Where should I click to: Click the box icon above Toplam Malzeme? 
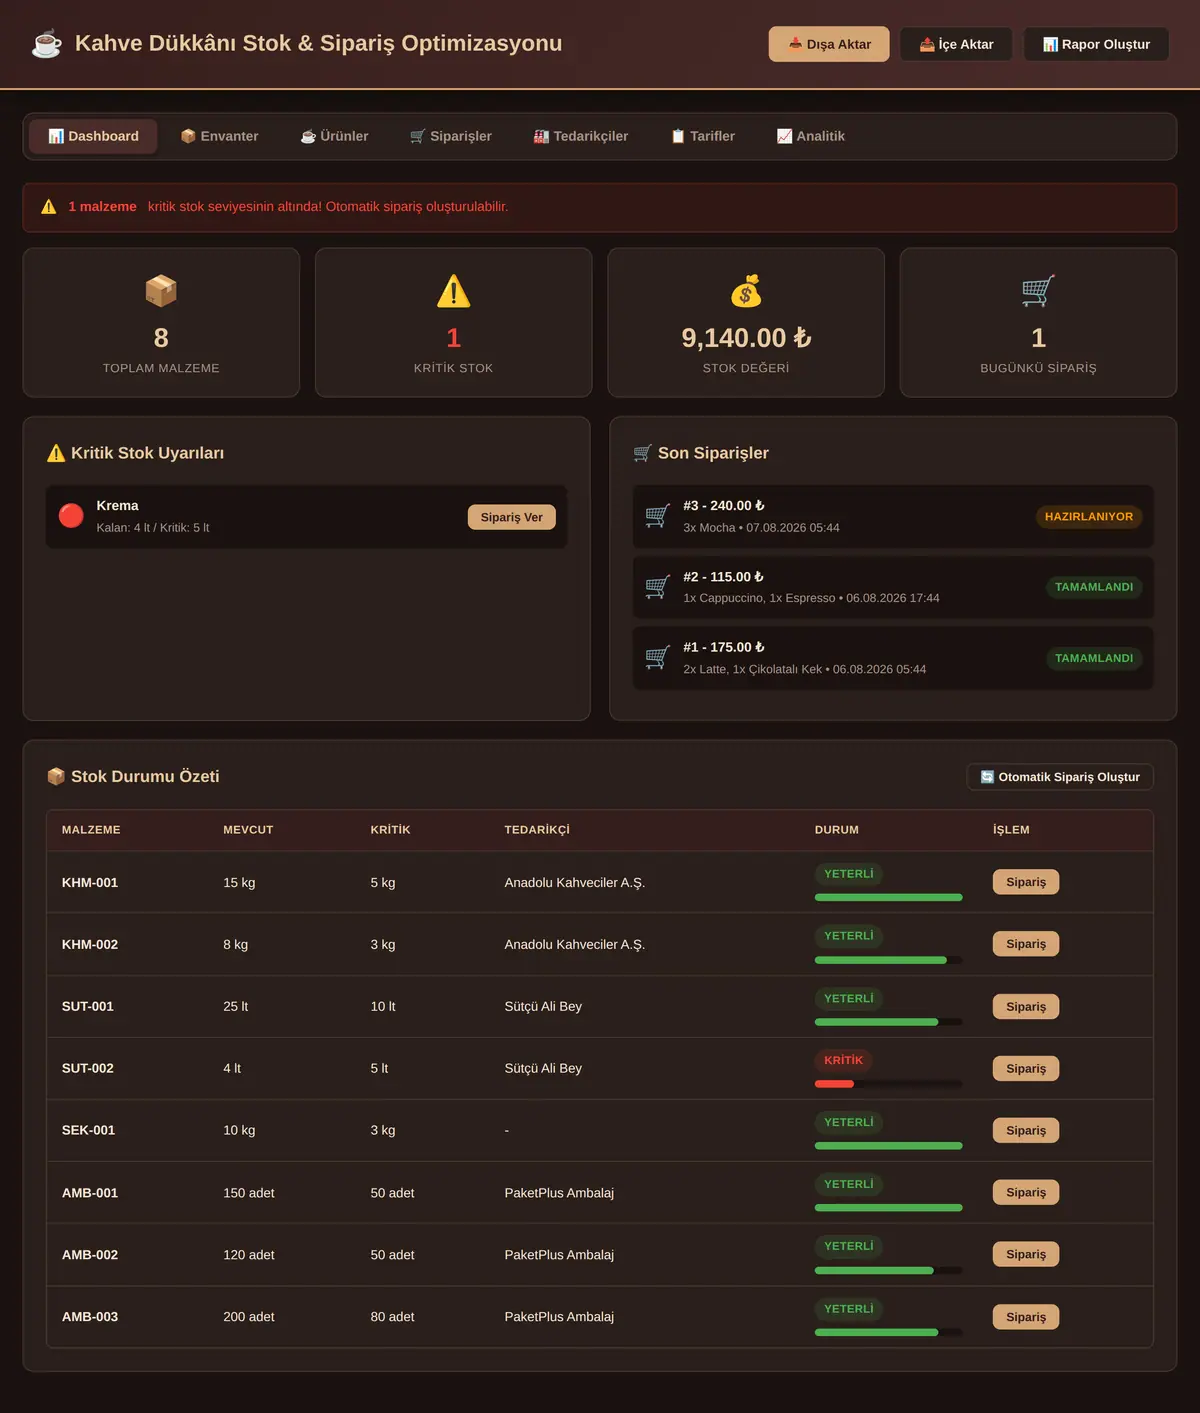[161, 291]
